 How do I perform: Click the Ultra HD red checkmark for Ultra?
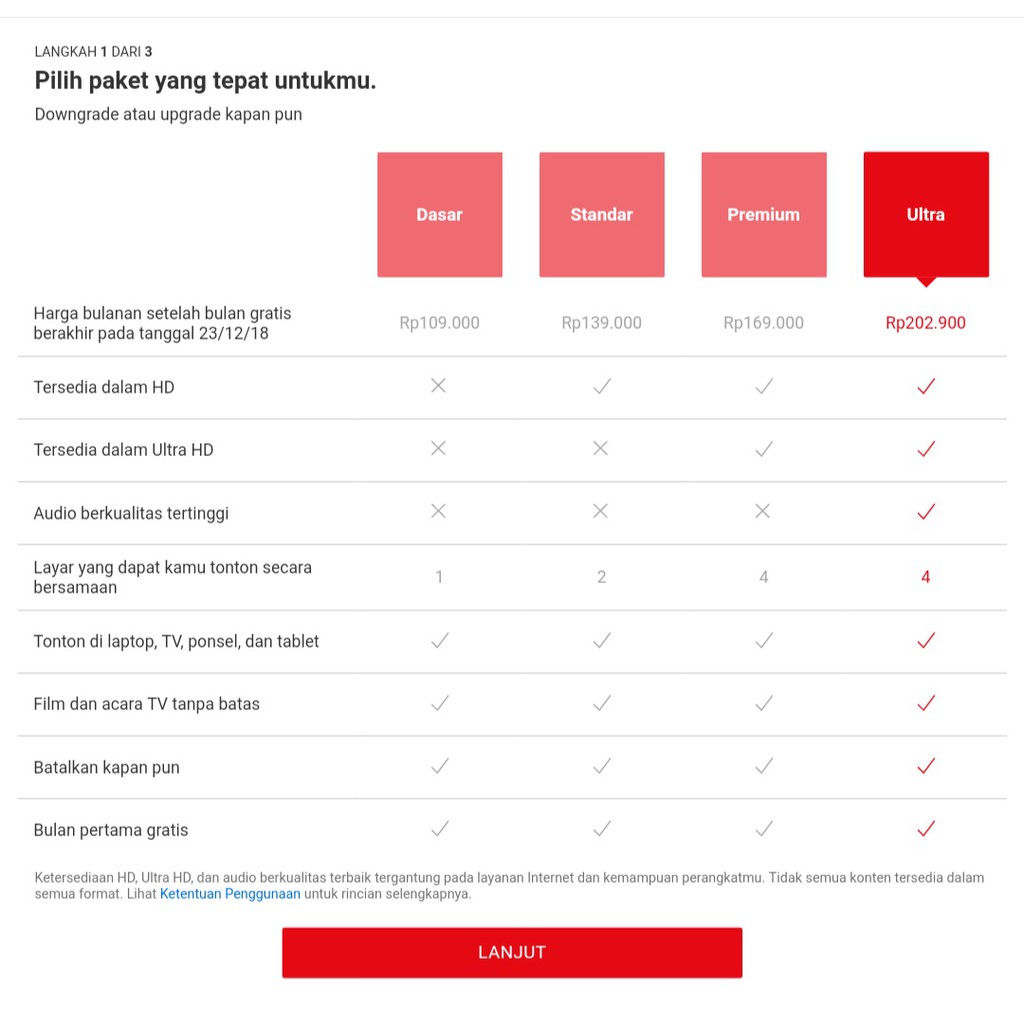coord(925,449)
